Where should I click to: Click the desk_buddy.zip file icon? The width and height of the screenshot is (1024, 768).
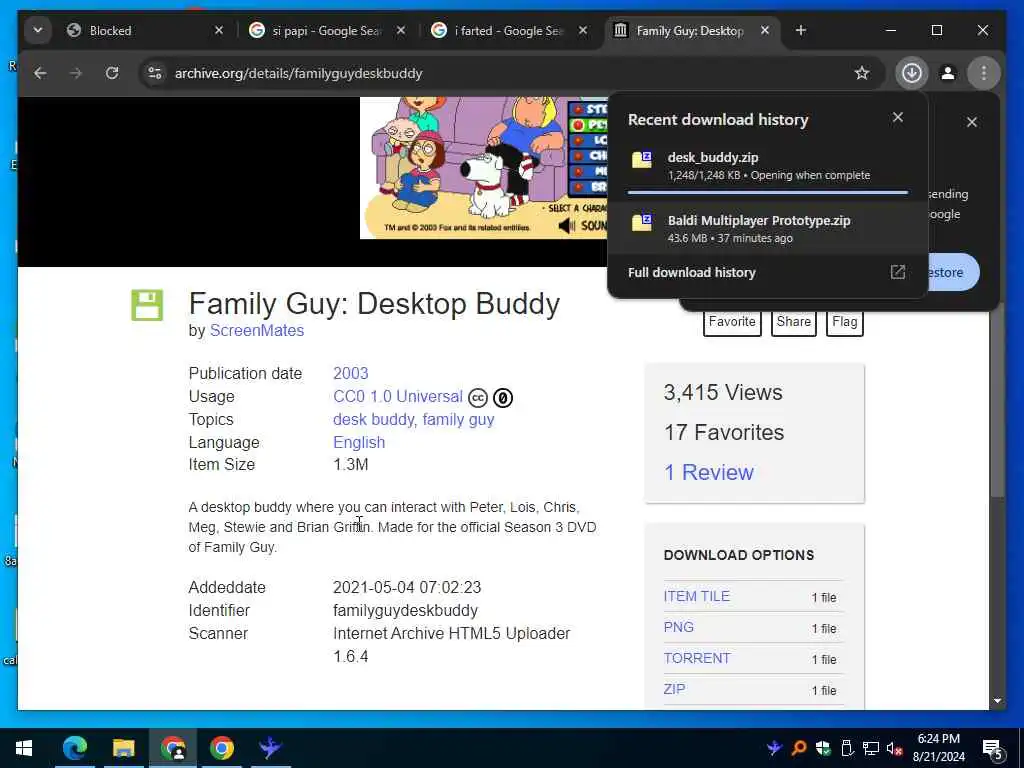coord(642,160)
